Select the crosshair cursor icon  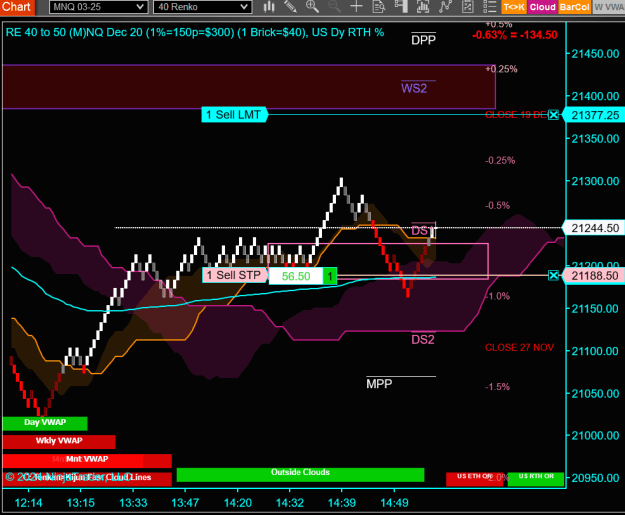click(x=356, y=6)
